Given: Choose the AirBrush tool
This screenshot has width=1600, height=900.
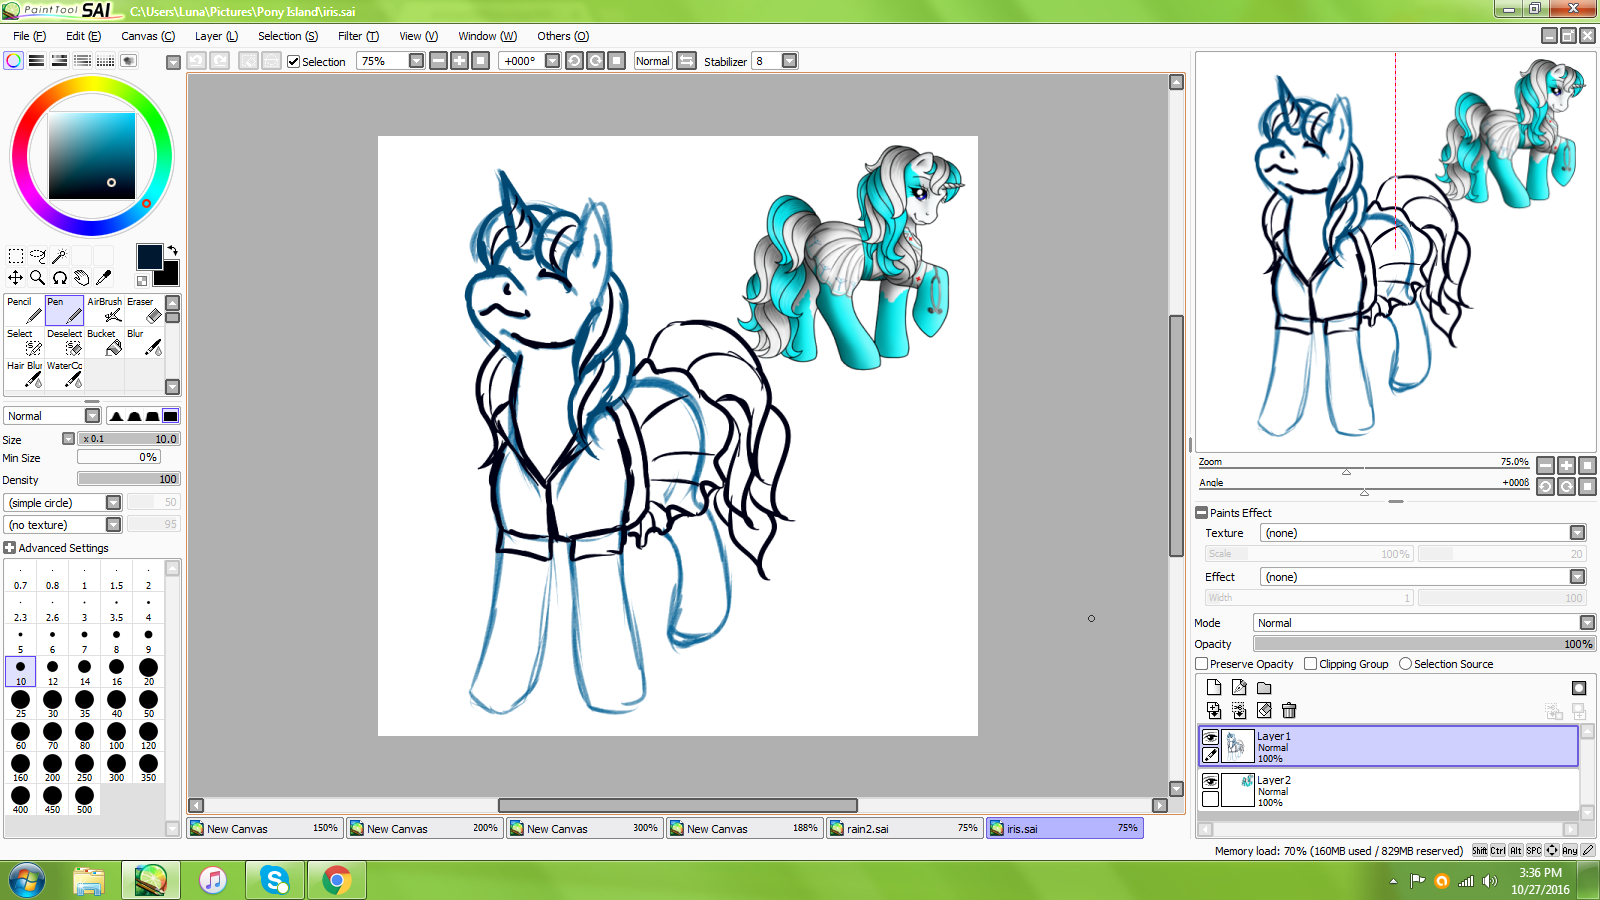Looking at the screenshot, I should click(104, 310).
